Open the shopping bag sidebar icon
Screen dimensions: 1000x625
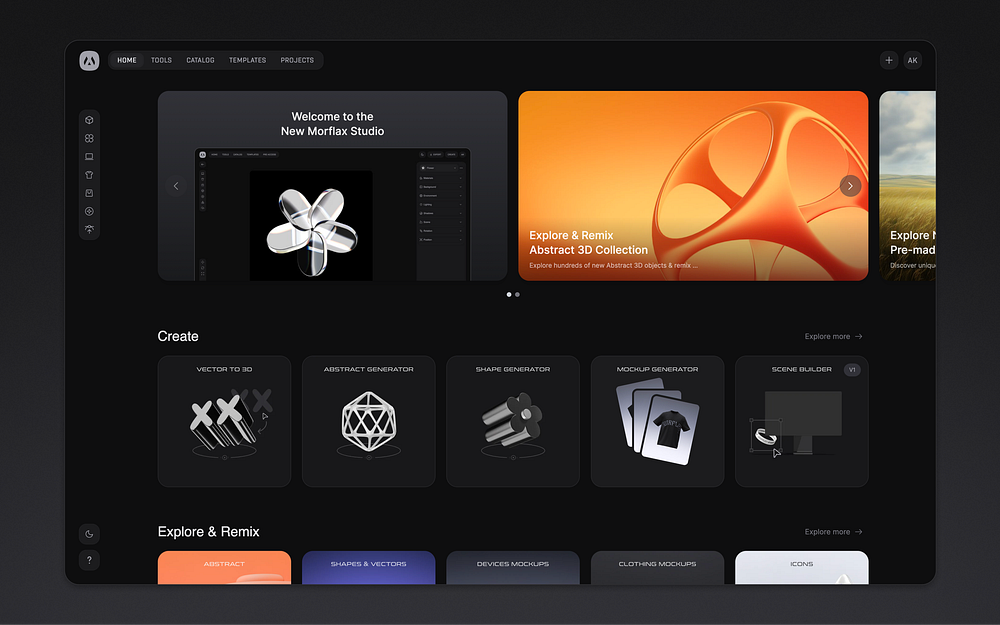(89, 193)
